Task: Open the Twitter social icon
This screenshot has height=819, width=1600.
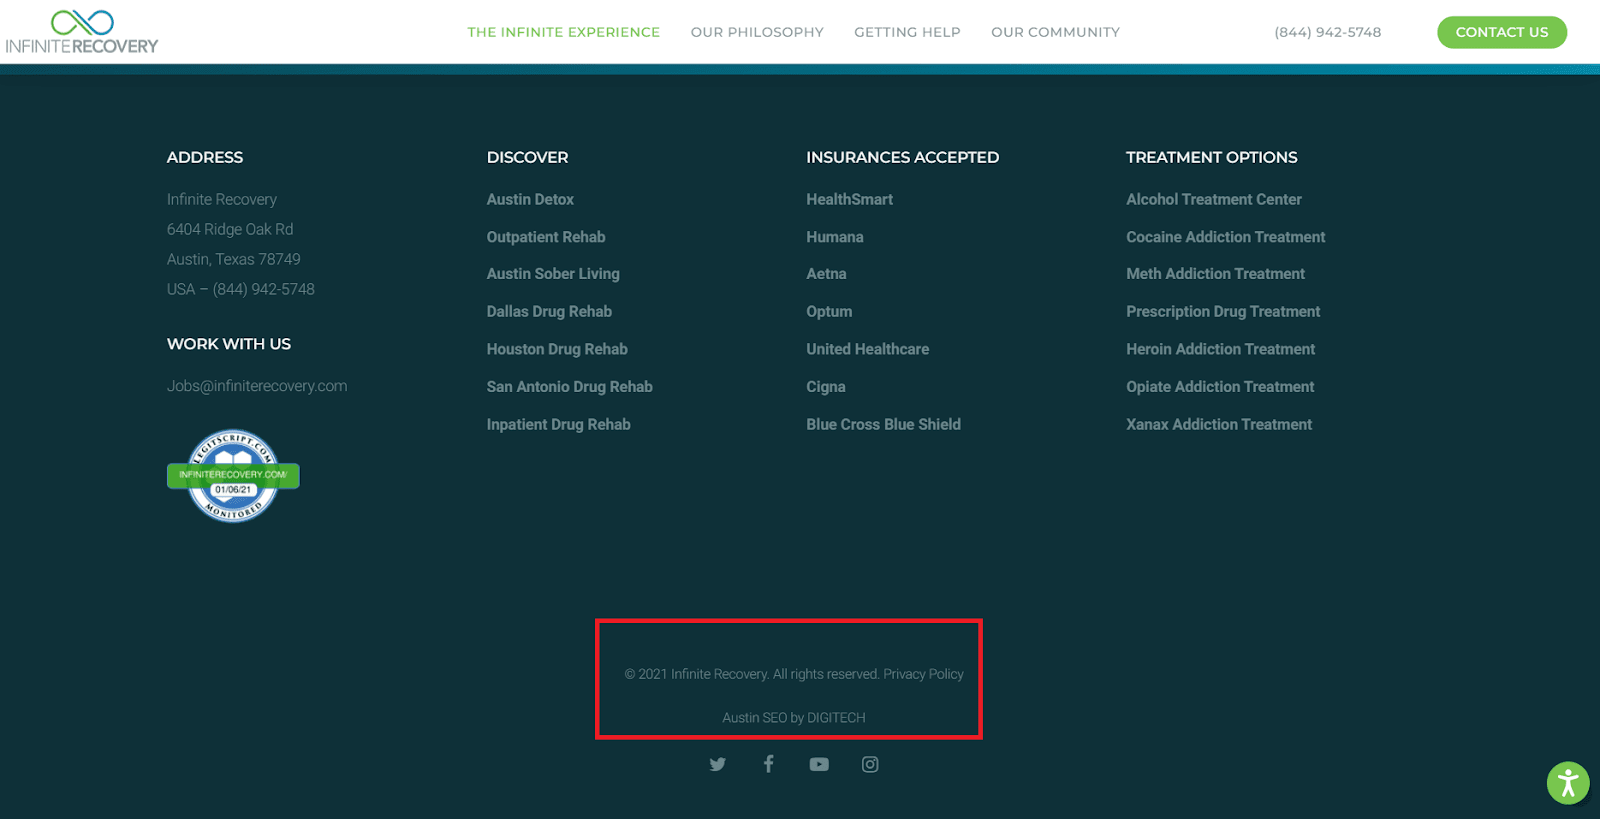Action: click(x=718, y=764)
